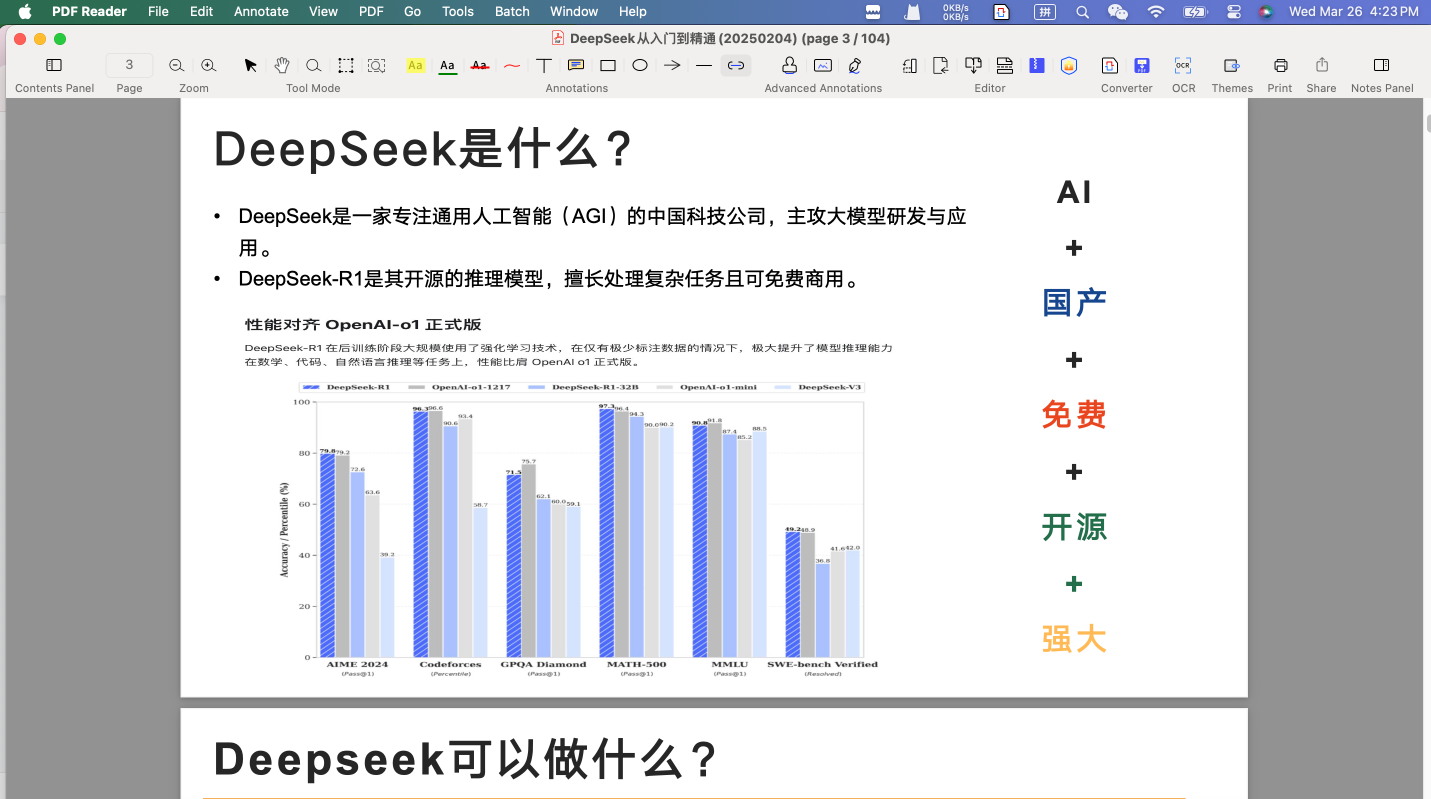Screen dimensions: 1431x799
Task: Click the page rotate/replace editor icon
Action: click(941, 65)
